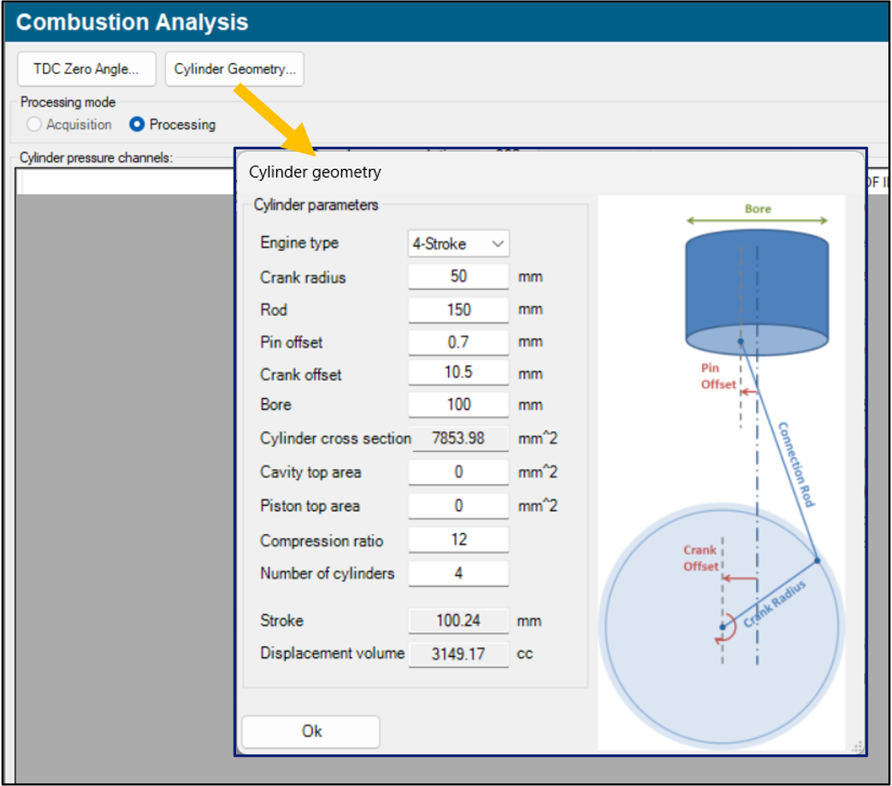892x786 pixels.
Task: Click the Crank Radius diagram label
Action: 775,603
